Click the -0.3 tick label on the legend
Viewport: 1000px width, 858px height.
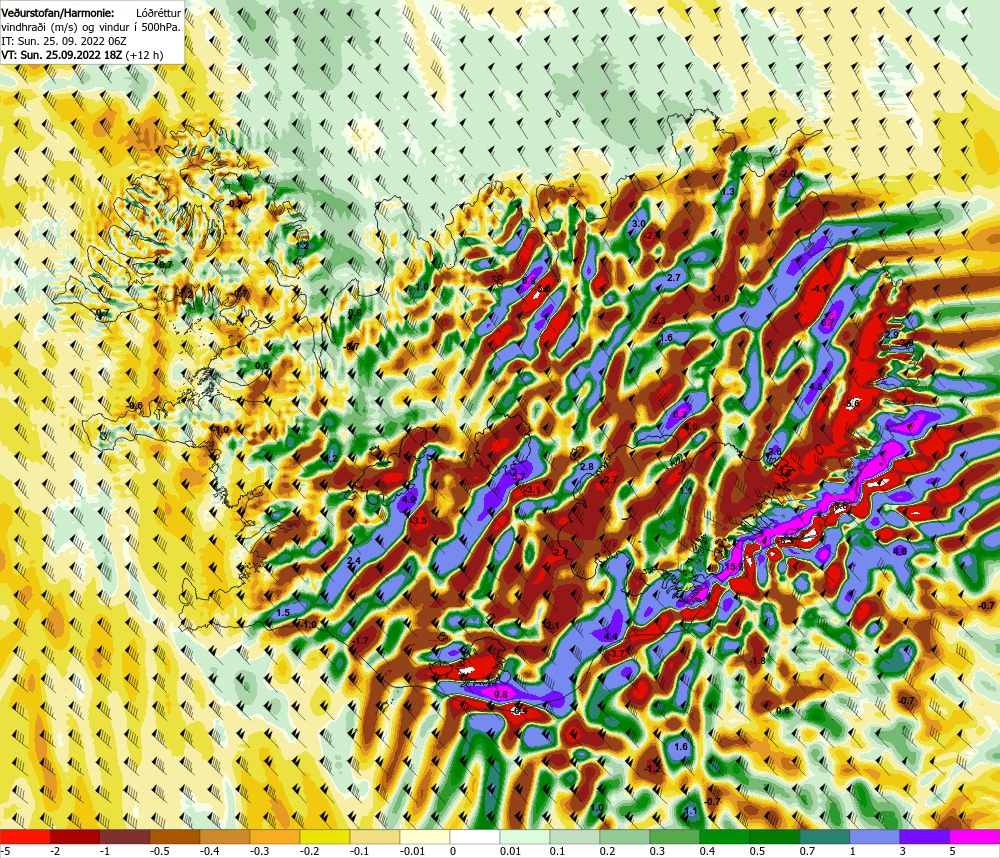[259, 850]
